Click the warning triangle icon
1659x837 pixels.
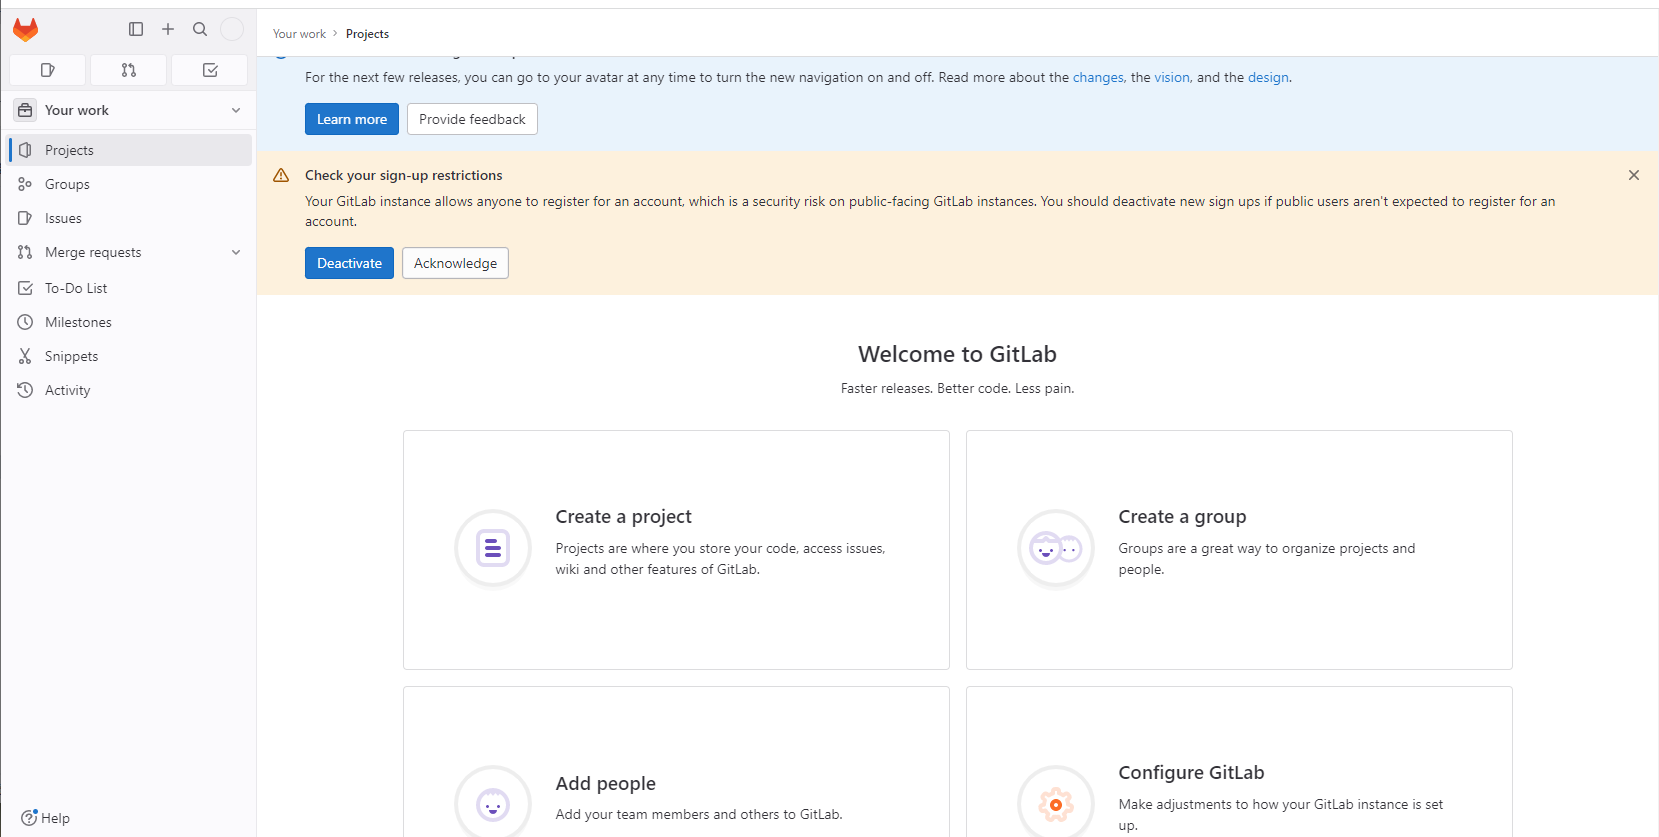281,175
